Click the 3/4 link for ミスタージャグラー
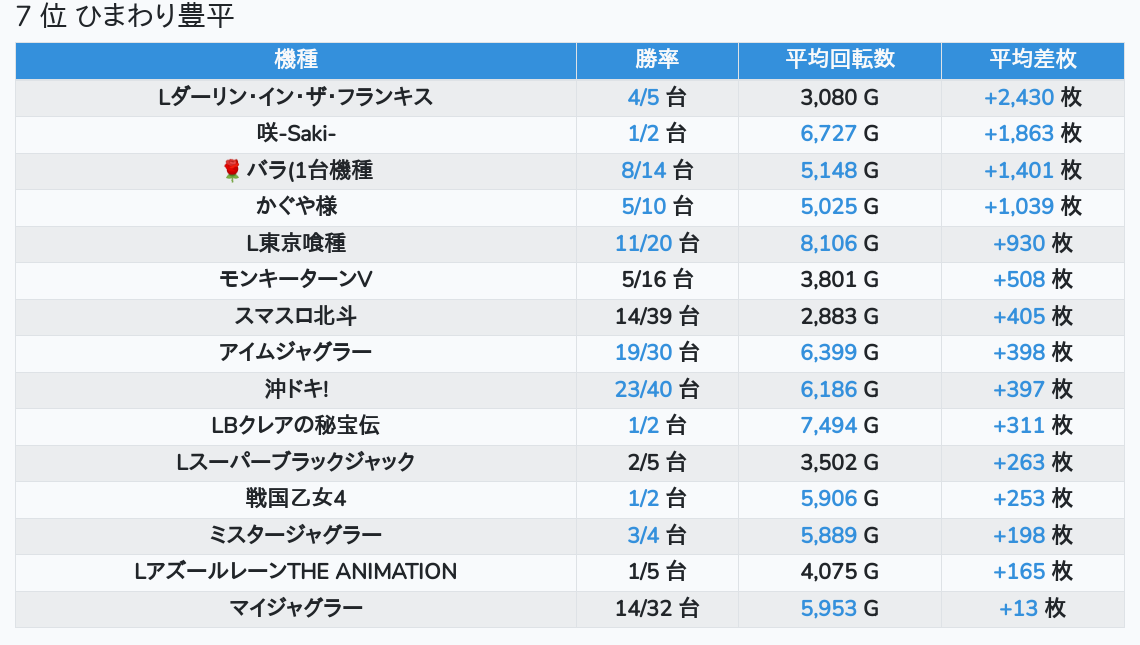 [x=644, y=536]
